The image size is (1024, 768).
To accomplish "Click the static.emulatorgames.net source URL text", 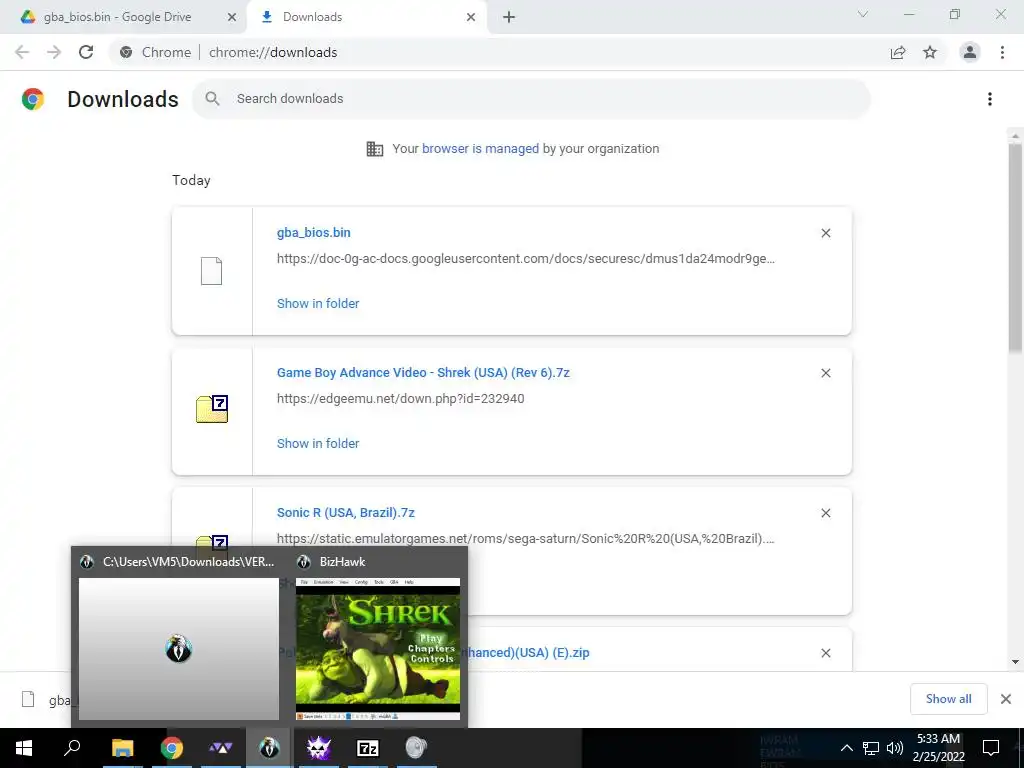I will pyautogui.click(x=526, y=539).
